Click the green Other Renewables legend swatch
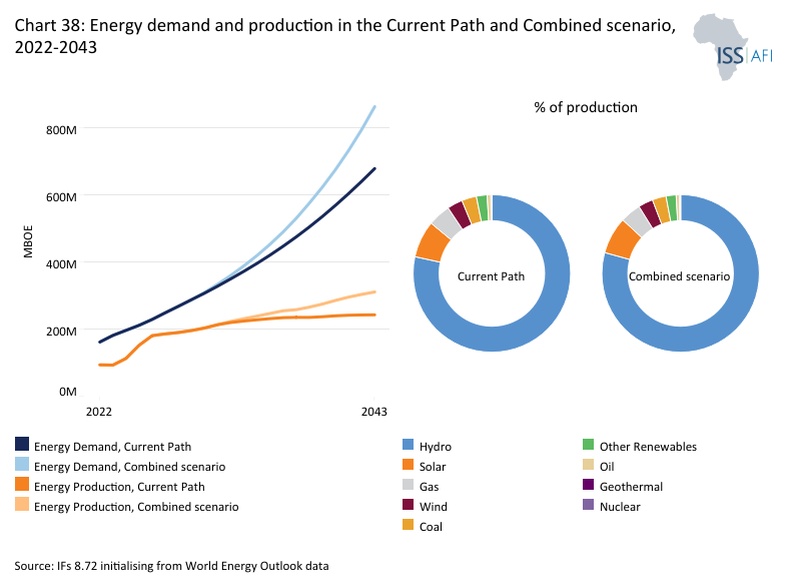786x587 pixels. tap(588, 445)
